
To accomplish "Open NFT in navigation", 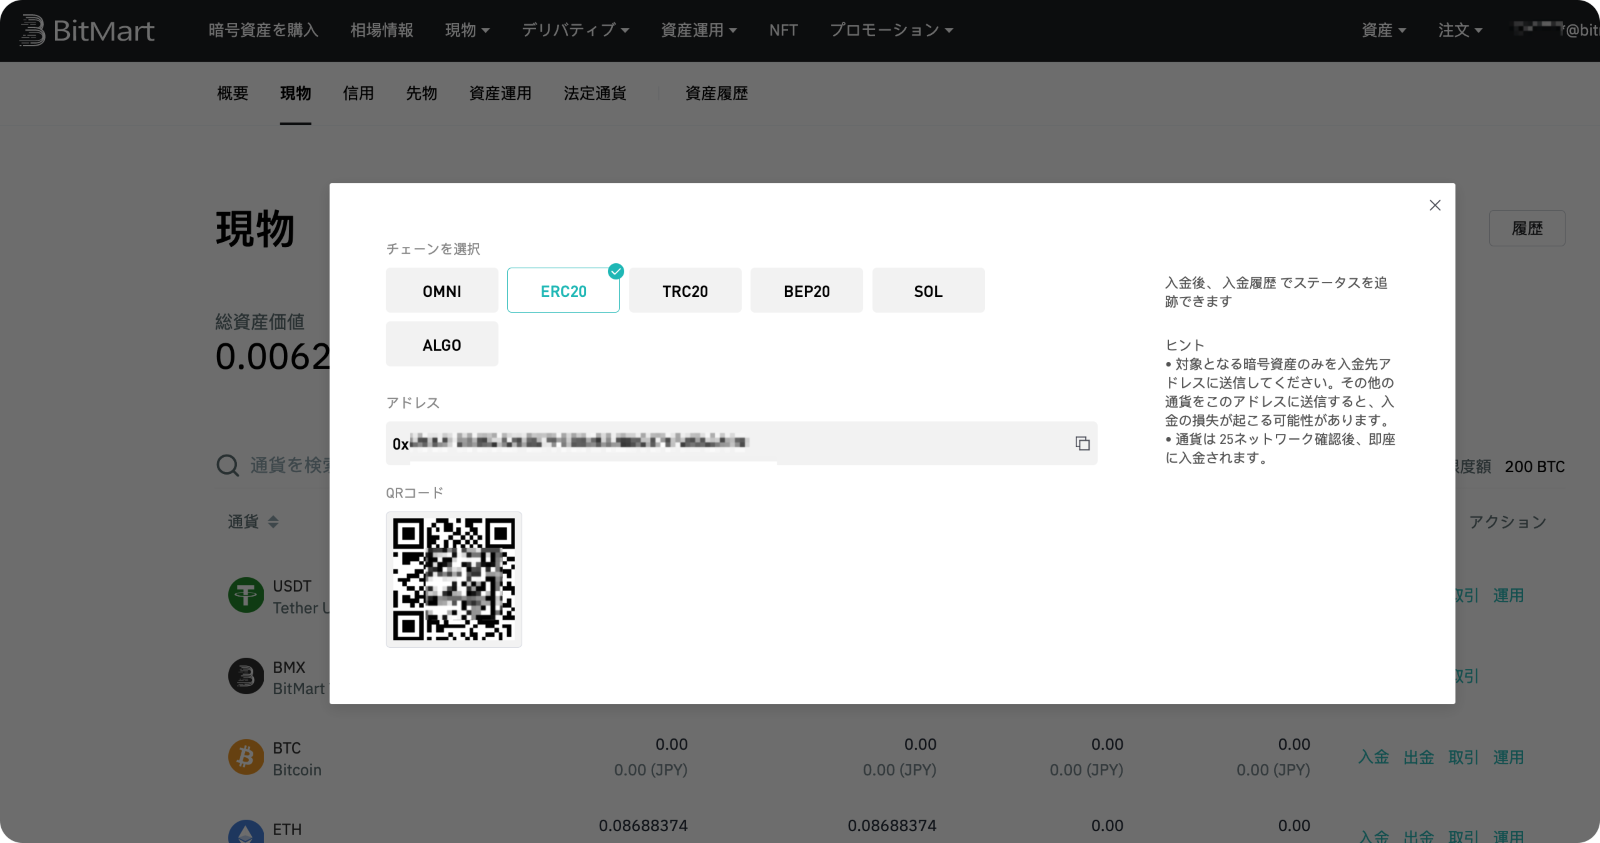I will point(783,30).
